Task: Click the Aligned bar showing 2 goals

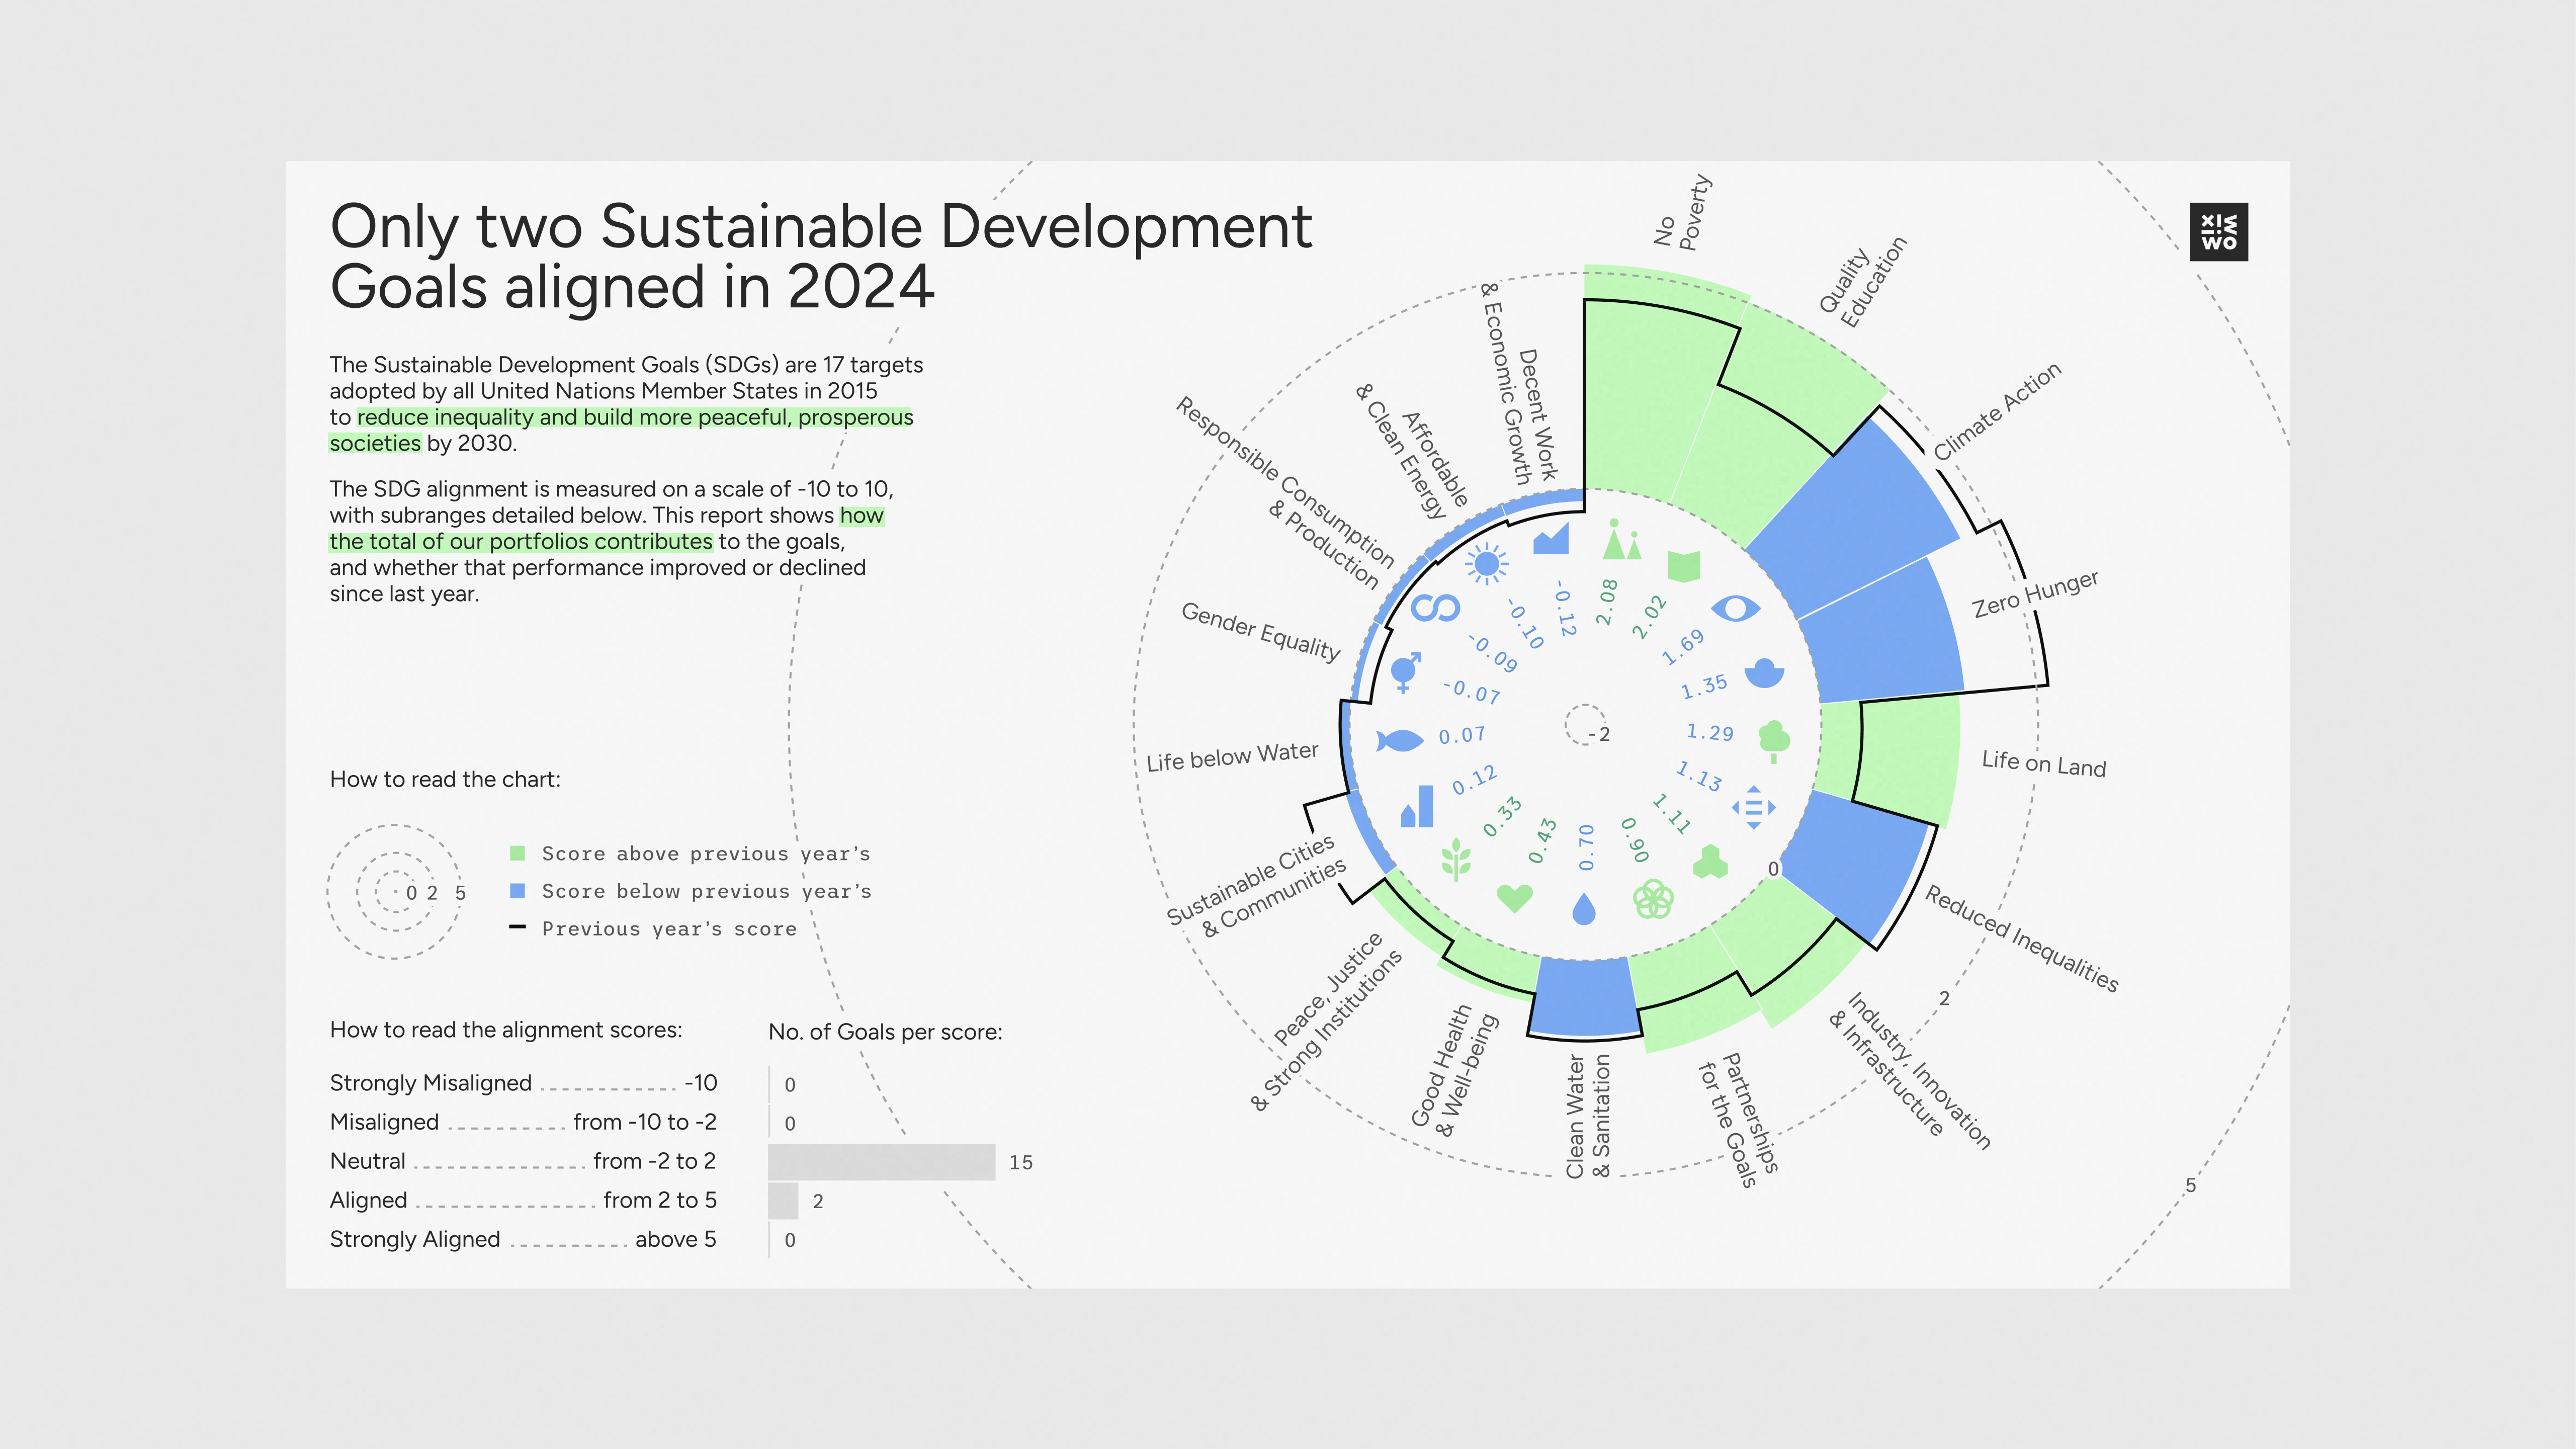Action: tap(783, 1201)
